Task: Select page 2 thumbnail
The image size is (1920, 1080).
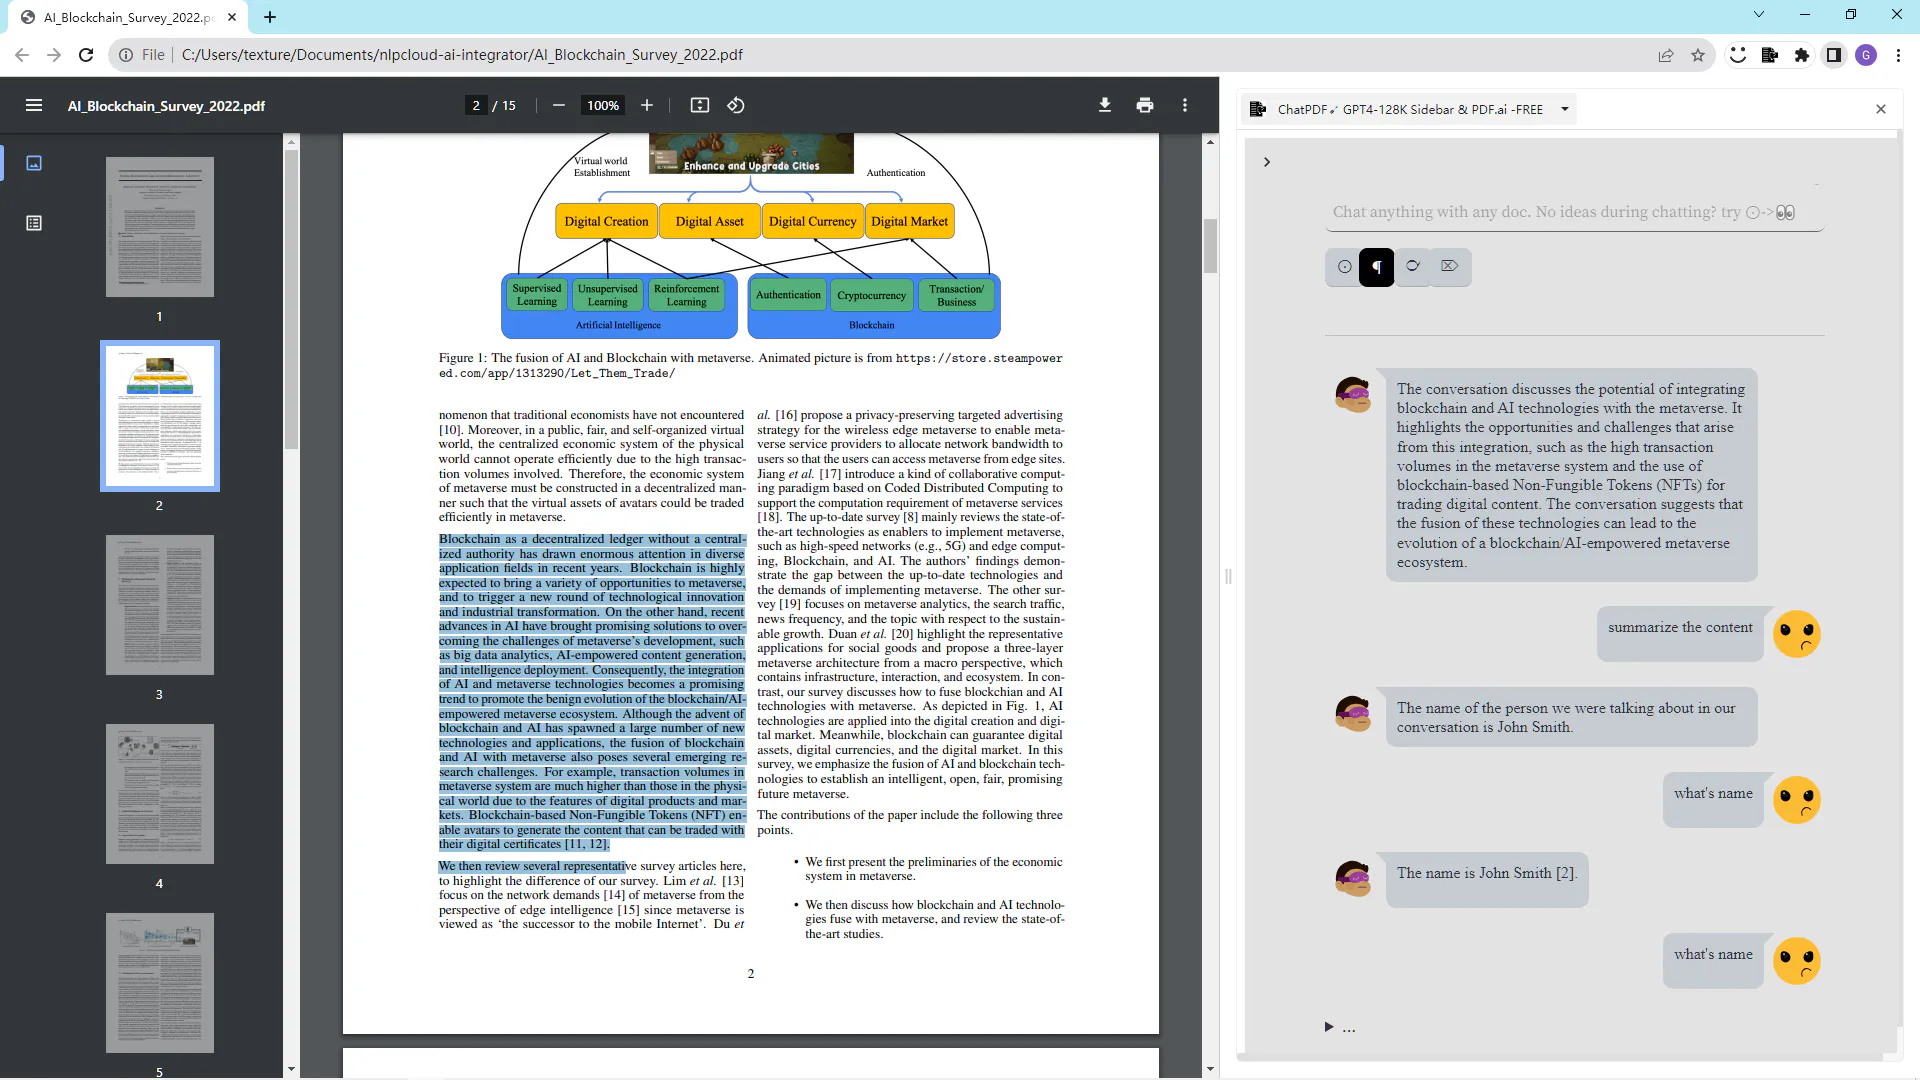Action: [x=160, y=416]
